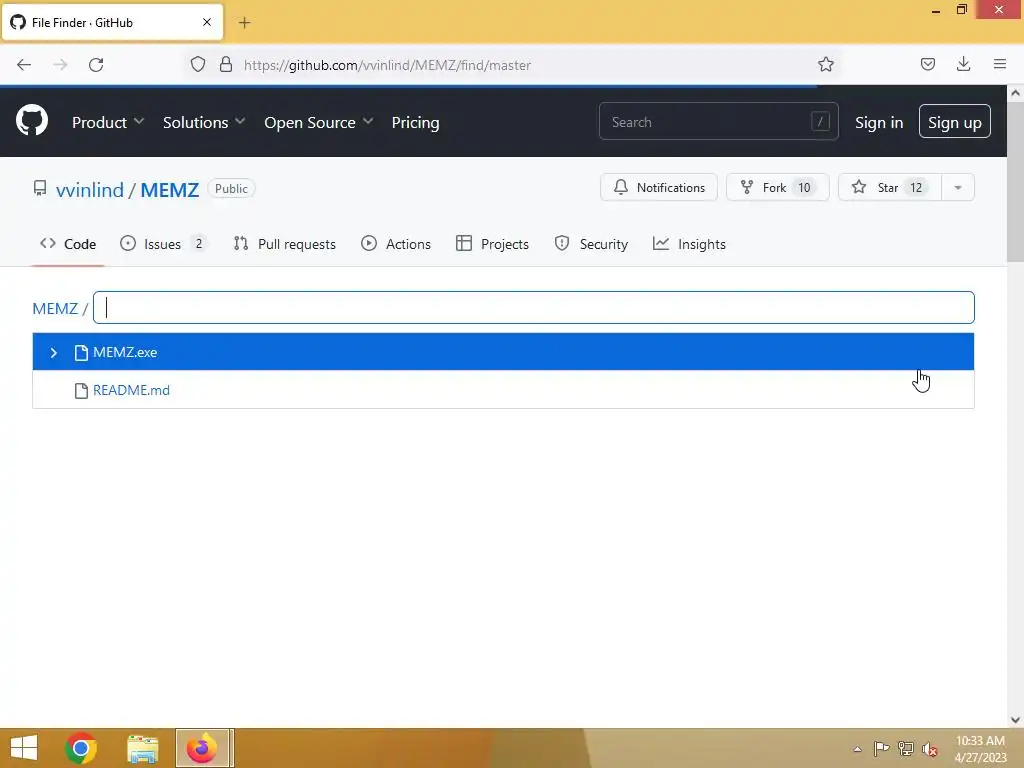Click the muted volume tray icon
The image size is (1024, 768).
[x=930, y=749]
